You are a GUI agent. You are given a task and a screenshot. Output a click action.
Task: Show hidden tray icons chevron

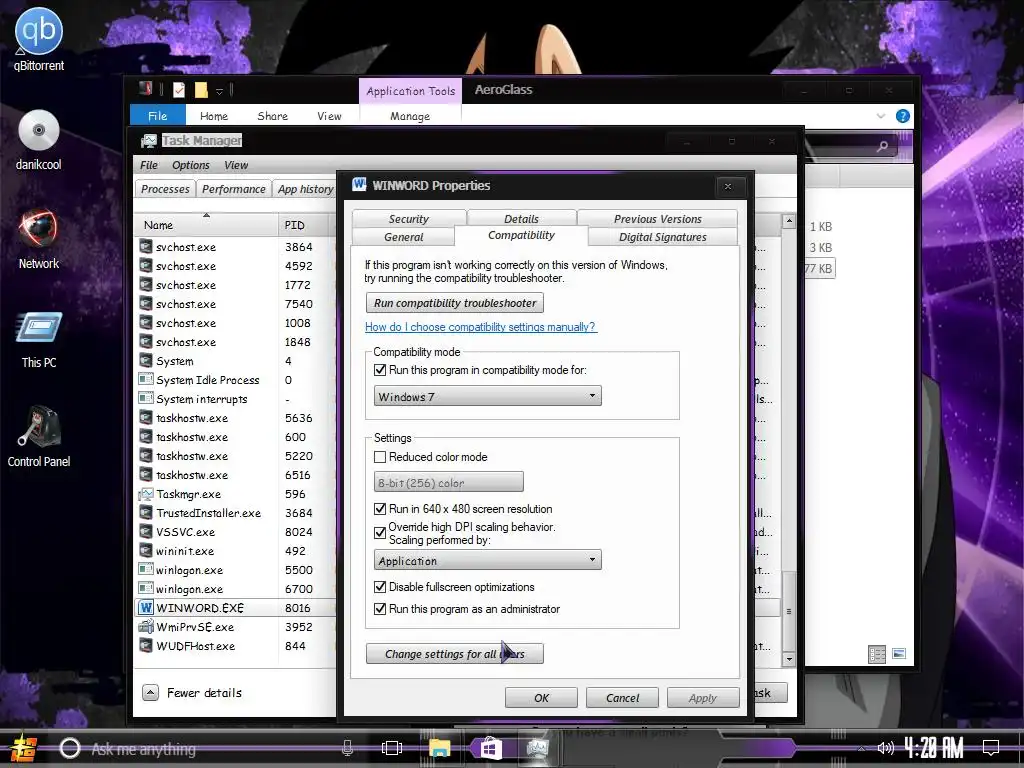[x=861, y=748]
